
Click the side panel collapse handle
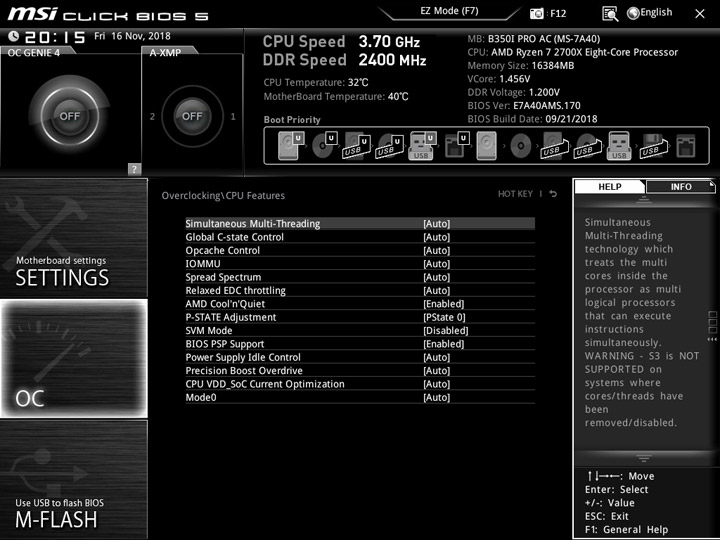click(712, 326)
